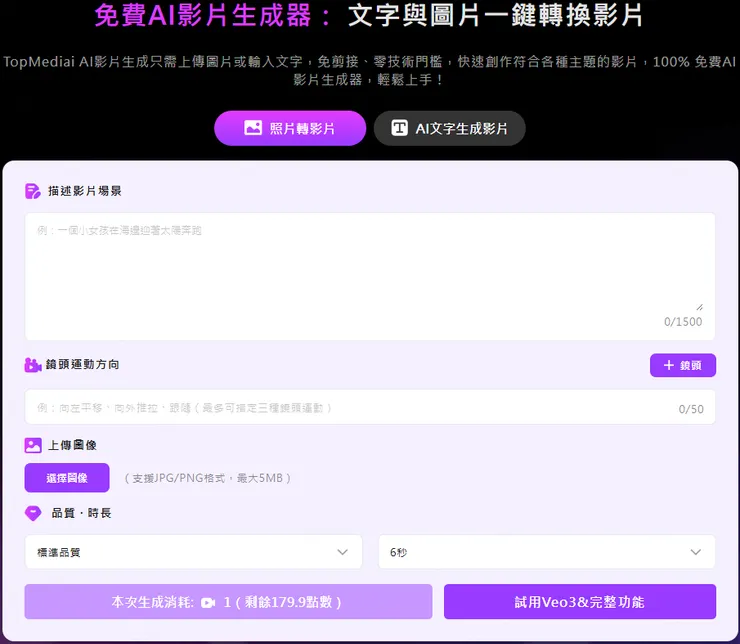This screenshot has width=740, height=644.
Task: Click the 本次生成消耗 generate button
Action: [228, 602]
